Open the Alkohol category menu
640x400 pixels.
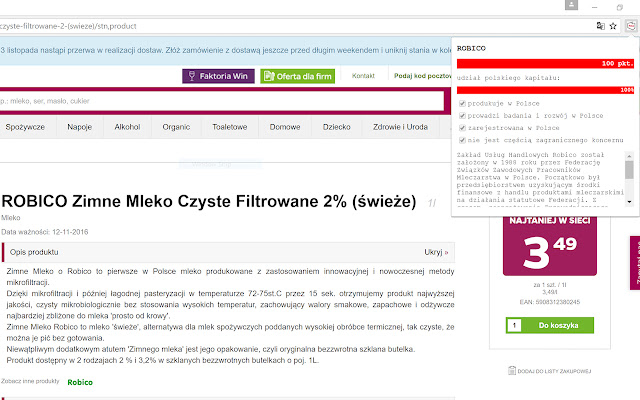click(127, 127)
